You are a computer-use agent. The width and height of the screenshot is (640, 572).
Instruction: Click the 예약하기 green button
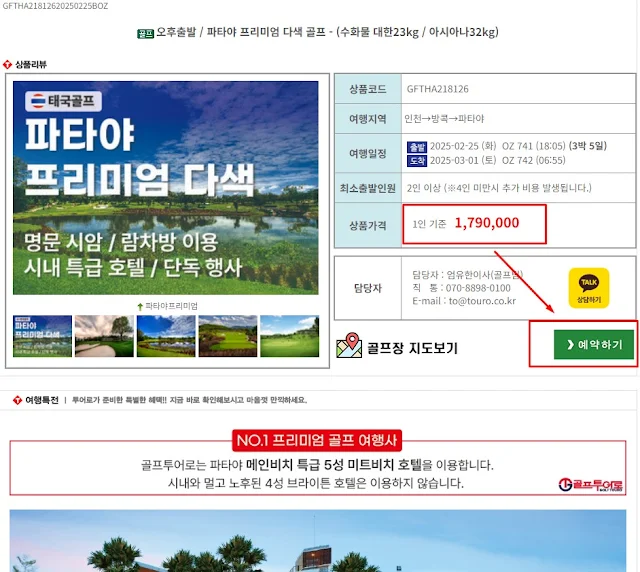click(x=593, y=345)
